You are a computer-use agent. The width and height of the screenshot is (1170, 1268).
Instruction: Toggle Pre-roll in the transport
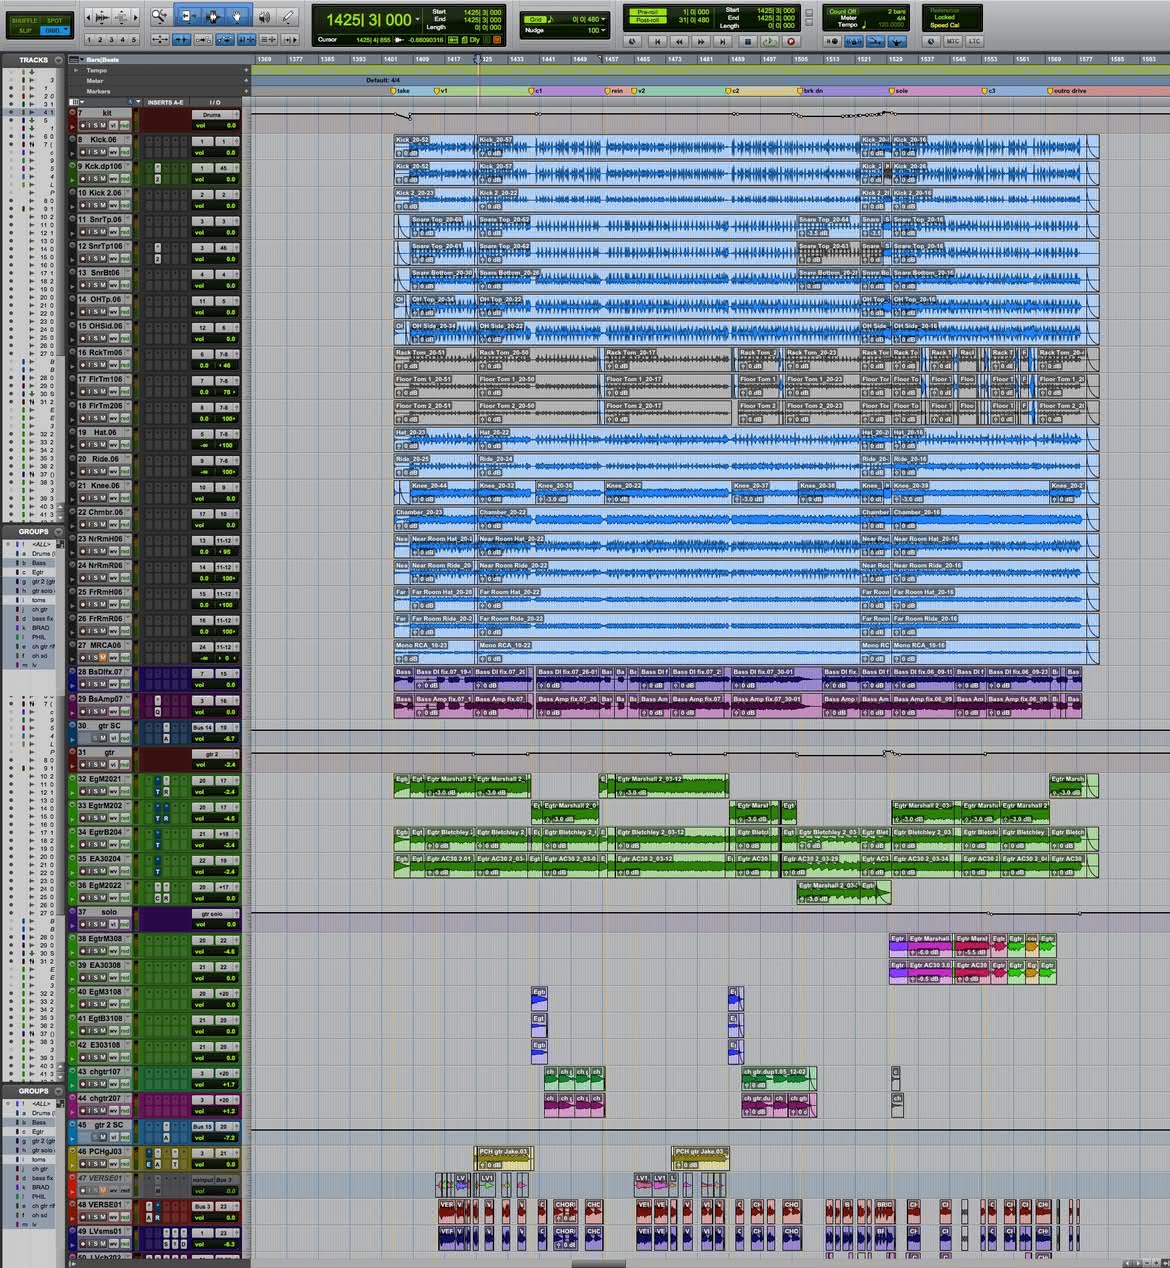(x=647, y=12)
